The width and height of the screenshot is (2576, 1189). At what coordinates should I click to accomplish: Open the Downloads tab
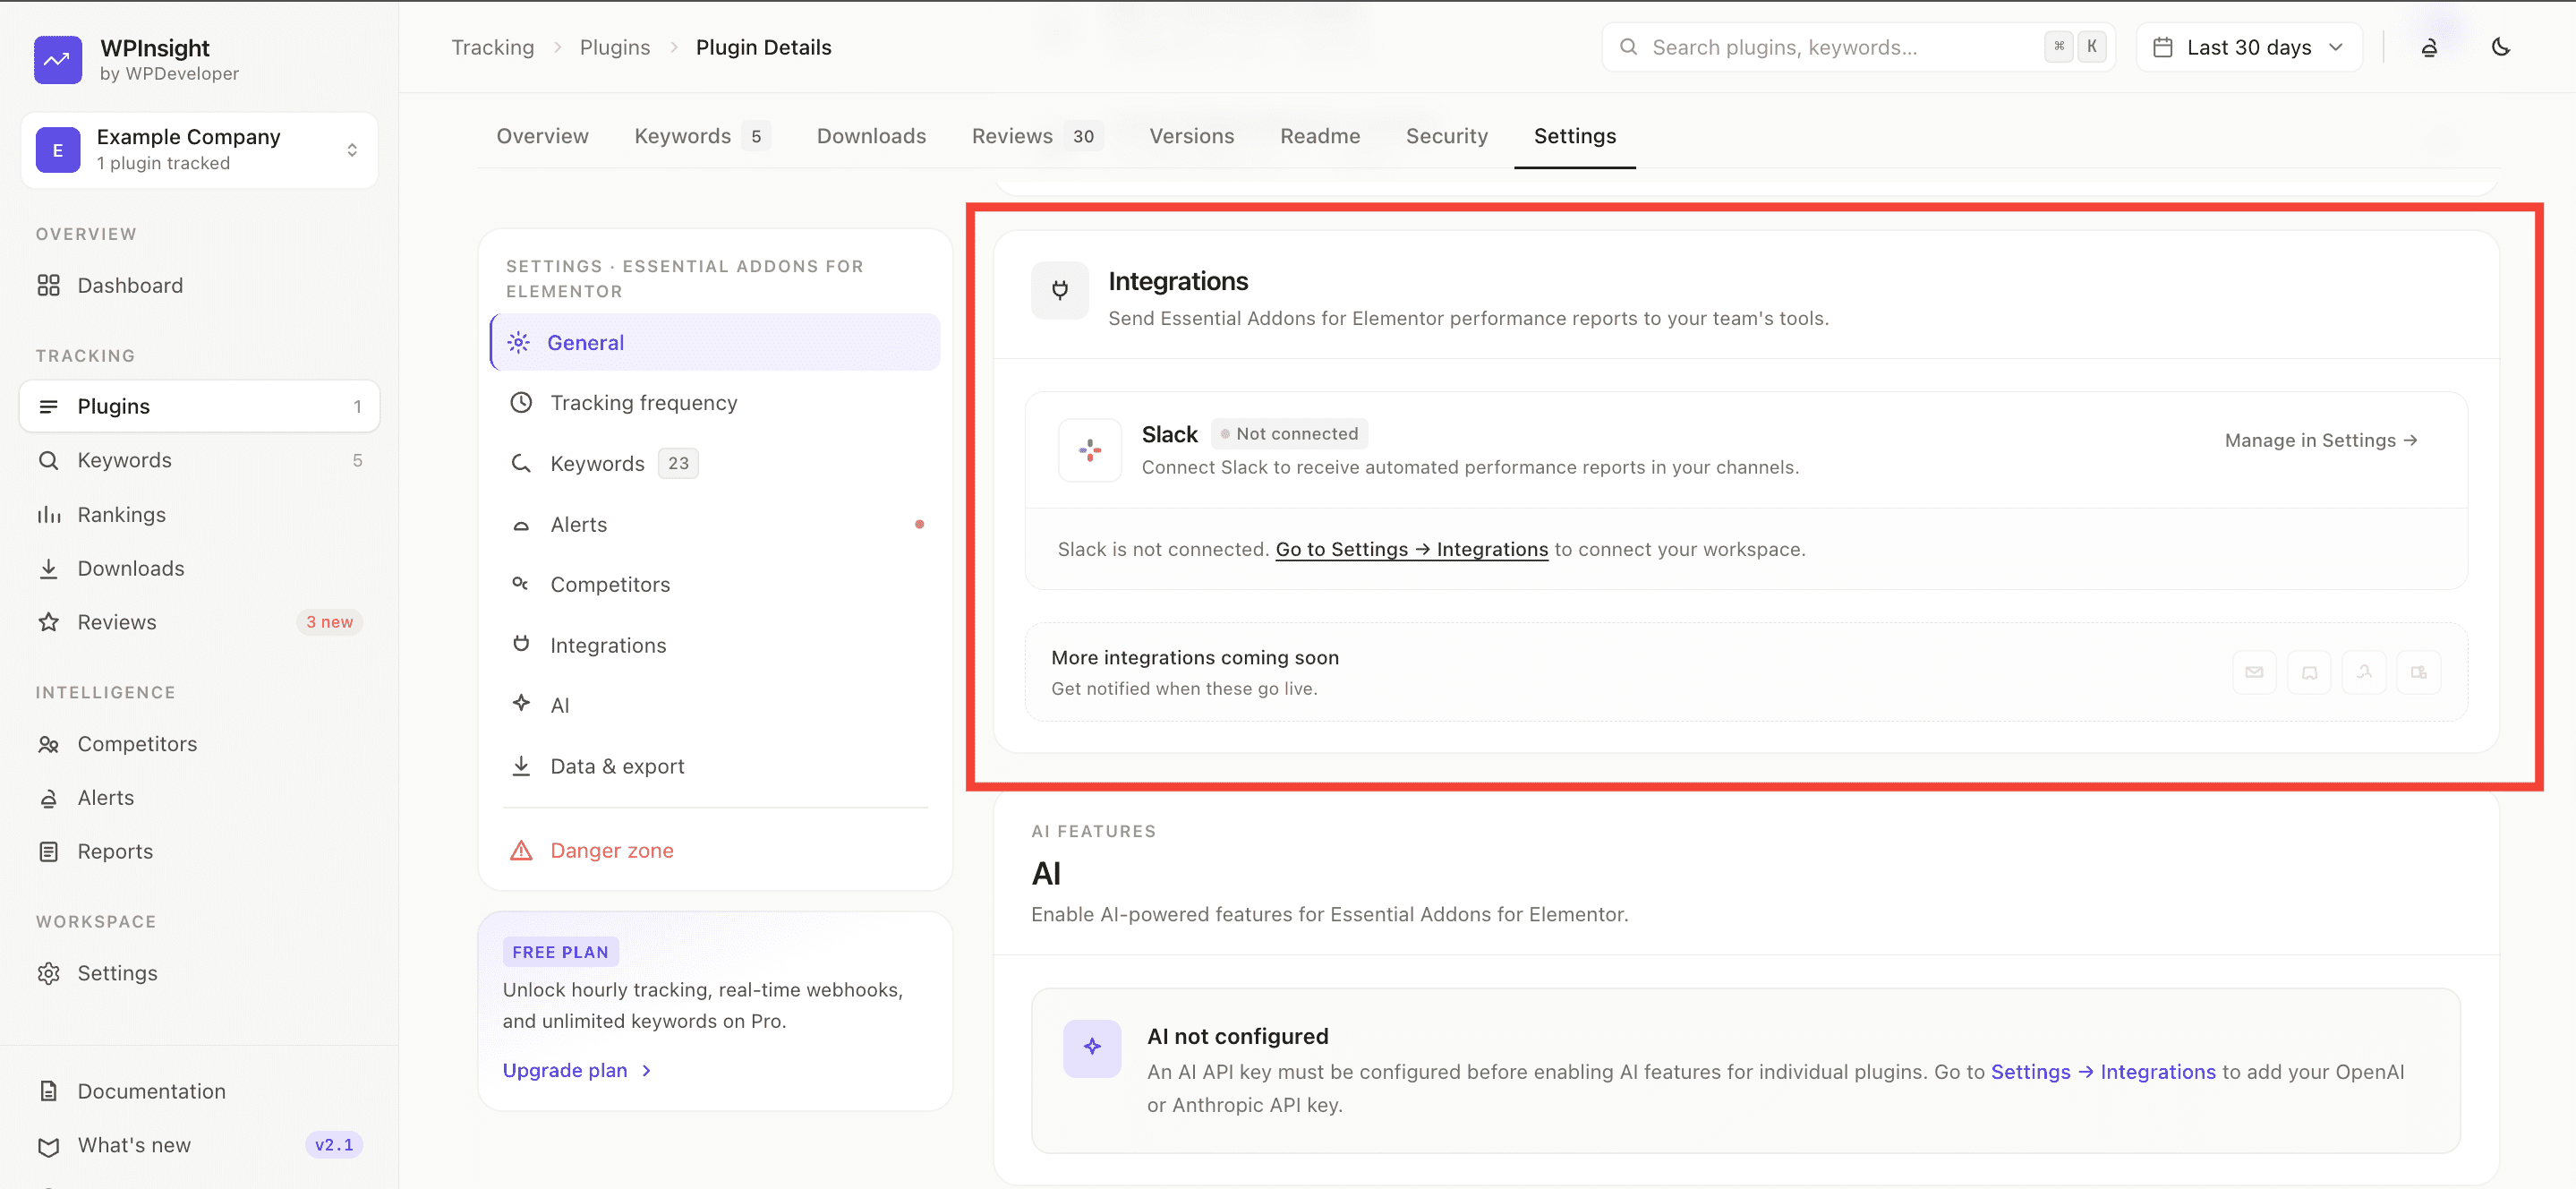(x=871, y=136)
